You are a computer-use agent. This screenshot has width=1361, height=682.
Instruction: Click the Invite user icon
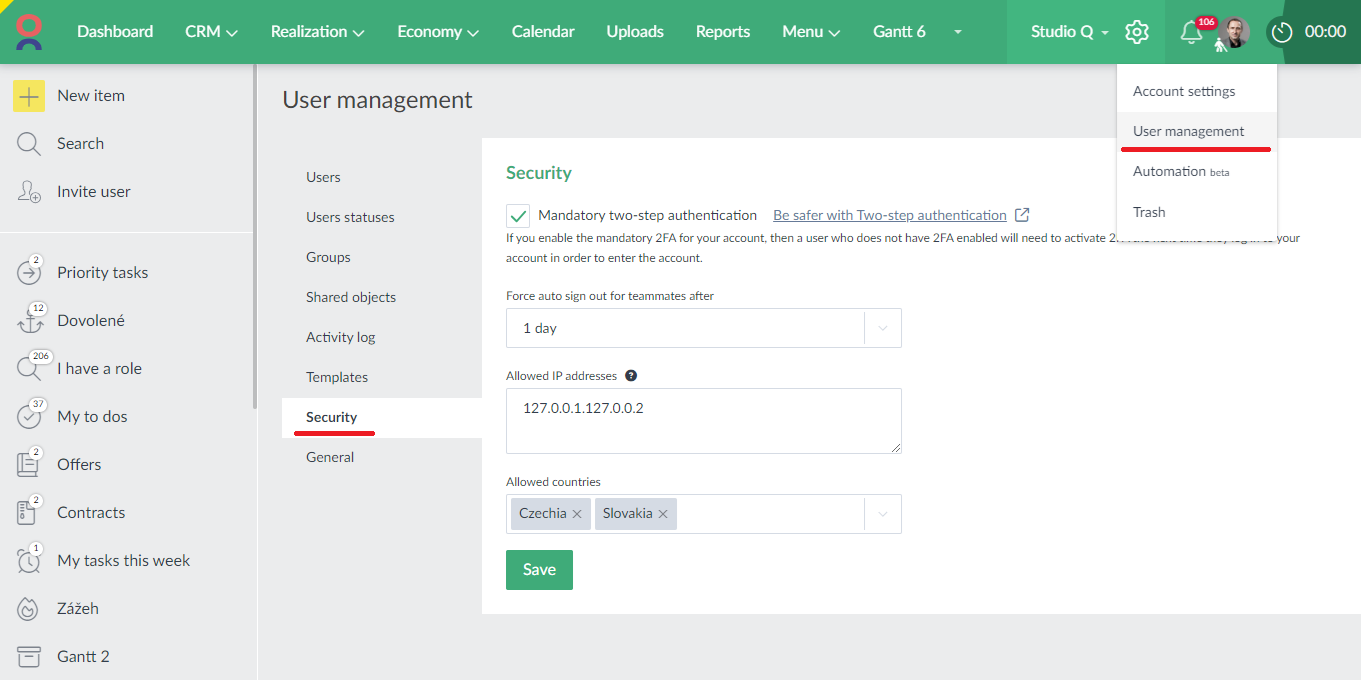[29, 192]
